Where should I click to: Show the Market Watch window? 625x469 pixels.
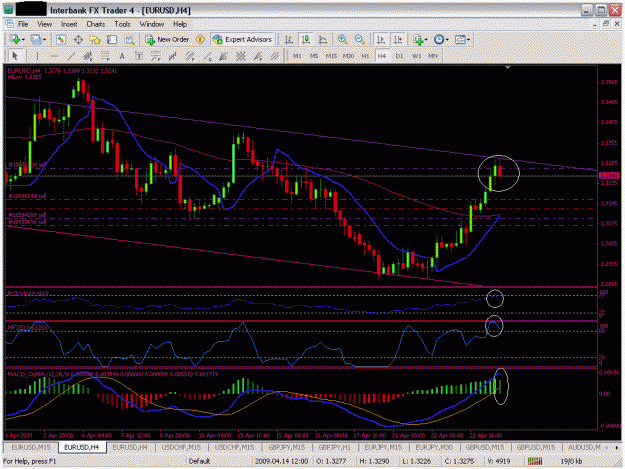[61, 39]
